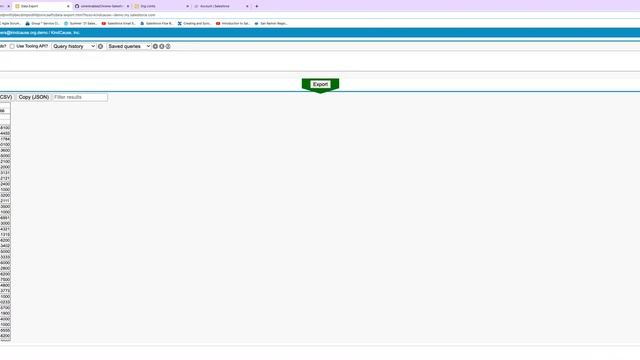Click the Copy (JSON) button
640x360 pixels.
point(33,97)
